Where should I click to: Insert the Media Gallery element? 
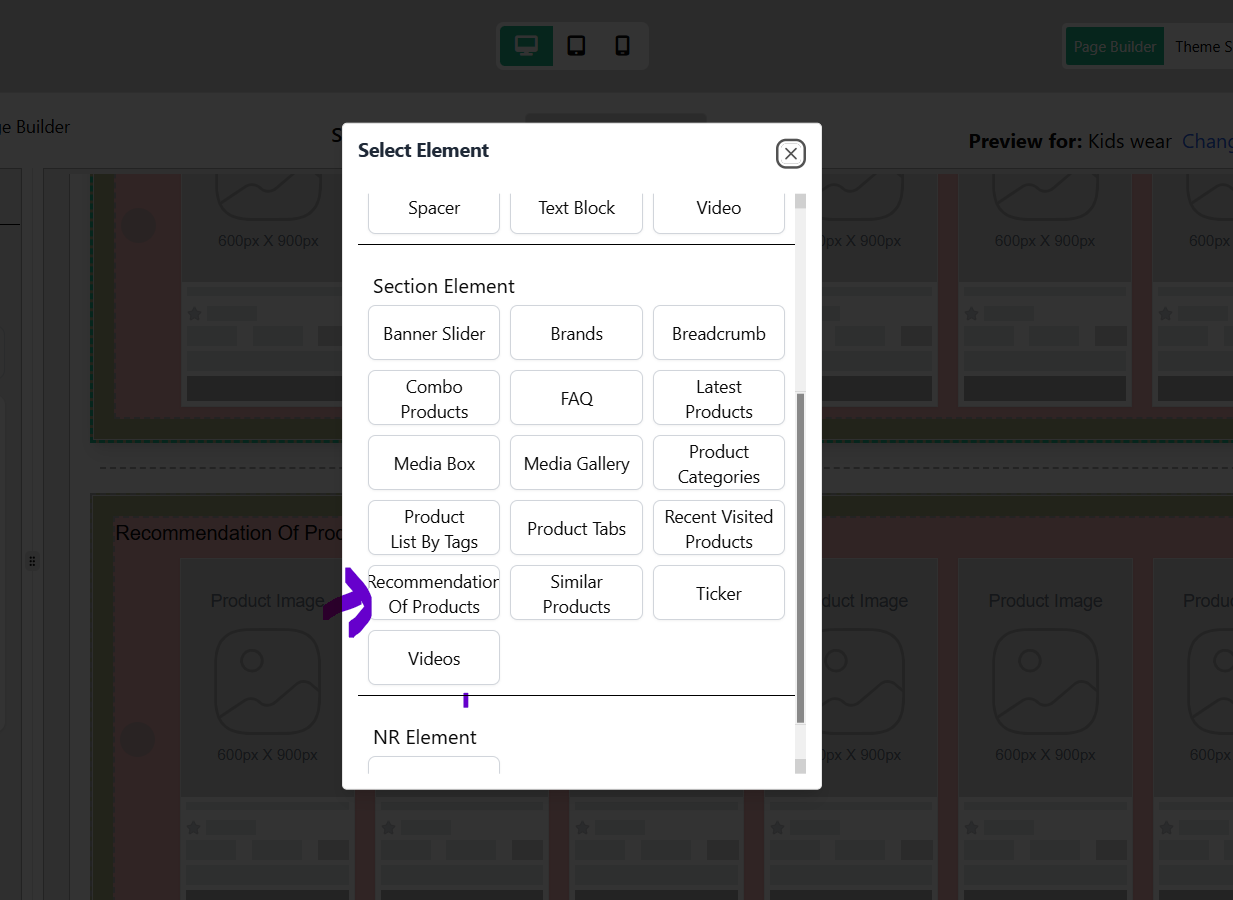coord(576,463)
